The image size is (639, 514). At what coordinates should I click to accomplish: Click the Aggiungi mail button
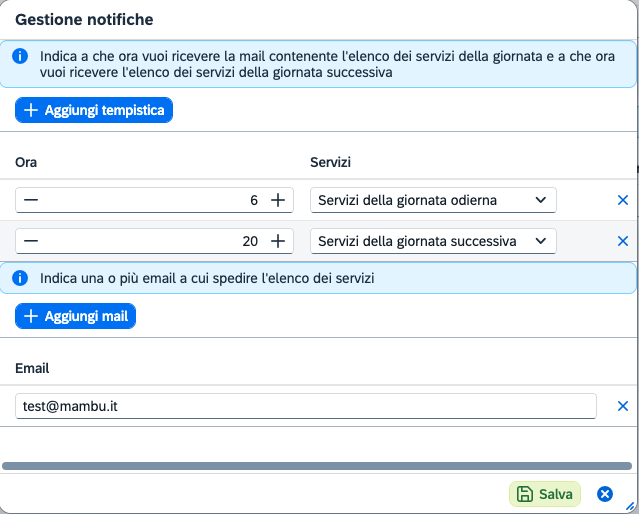coord(75,316)
